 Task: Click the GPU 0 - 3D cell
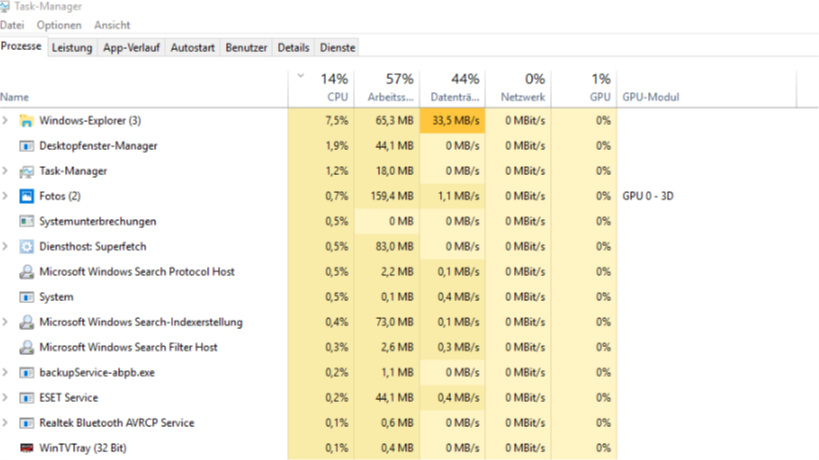point(648,196)
